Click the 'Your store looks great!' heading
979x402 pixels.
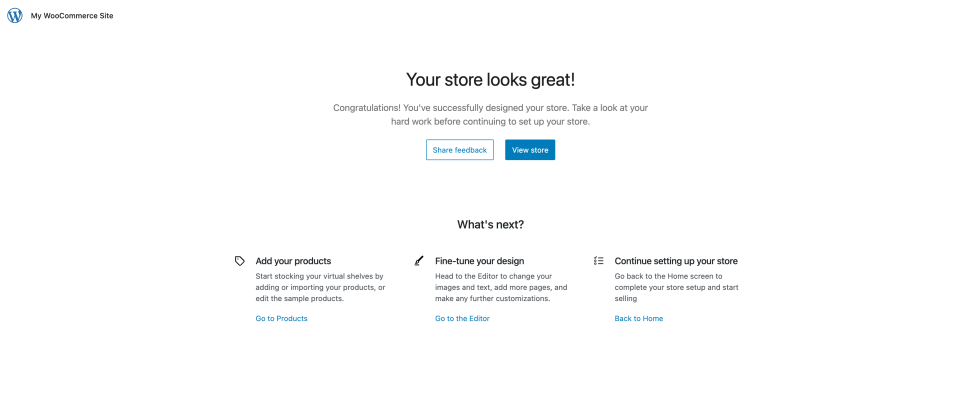click(490, 79)
